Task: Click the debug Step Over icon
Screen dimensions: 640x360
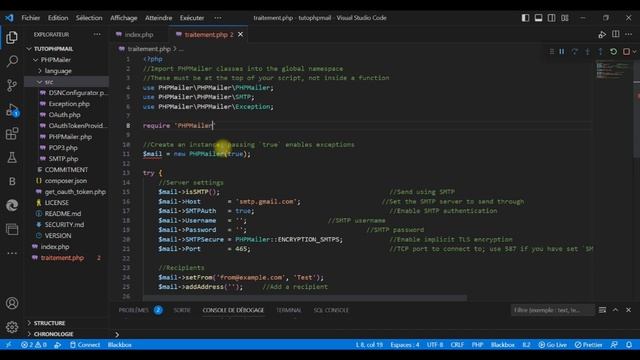Action: pyautogui.click(x=575, y=52)
